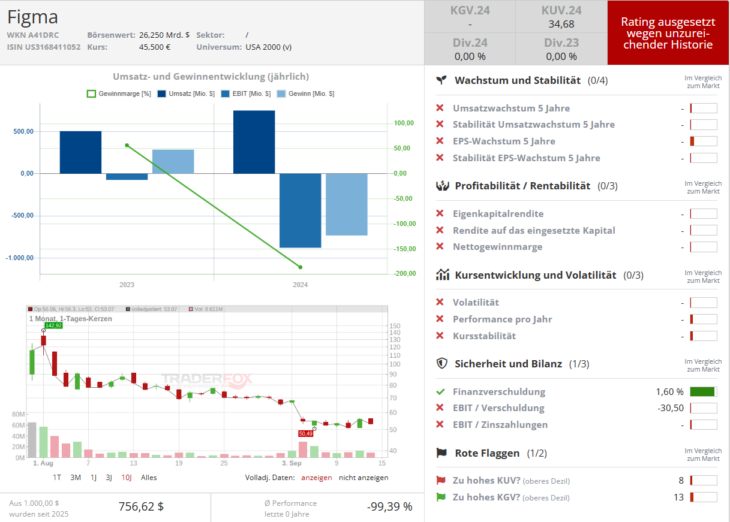This screenshot has width=730, height=522.
Task: Click the Universum USA 2000 (v) value
Action: (x=269, y=47)
